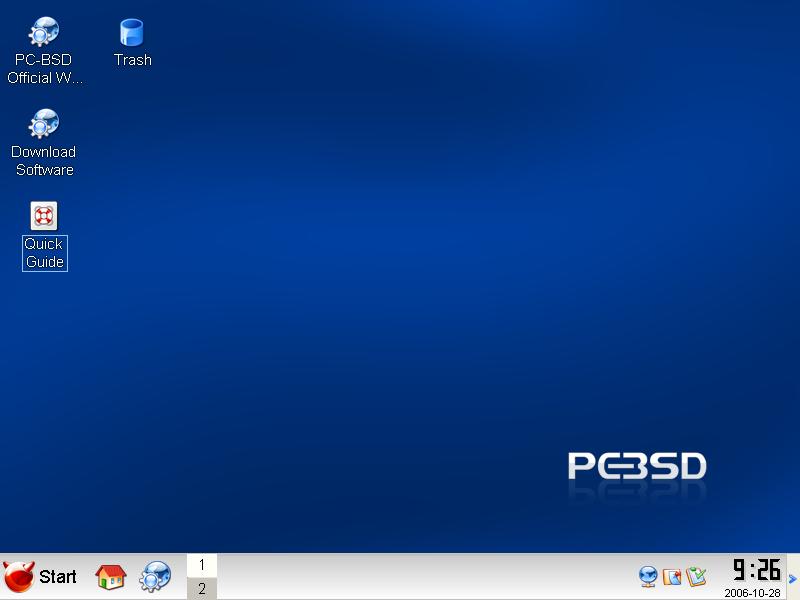Click the PC-BSD logo on the wallpaper
The image size is (800, 600).
pyautogui.click(x=637, y=465)
